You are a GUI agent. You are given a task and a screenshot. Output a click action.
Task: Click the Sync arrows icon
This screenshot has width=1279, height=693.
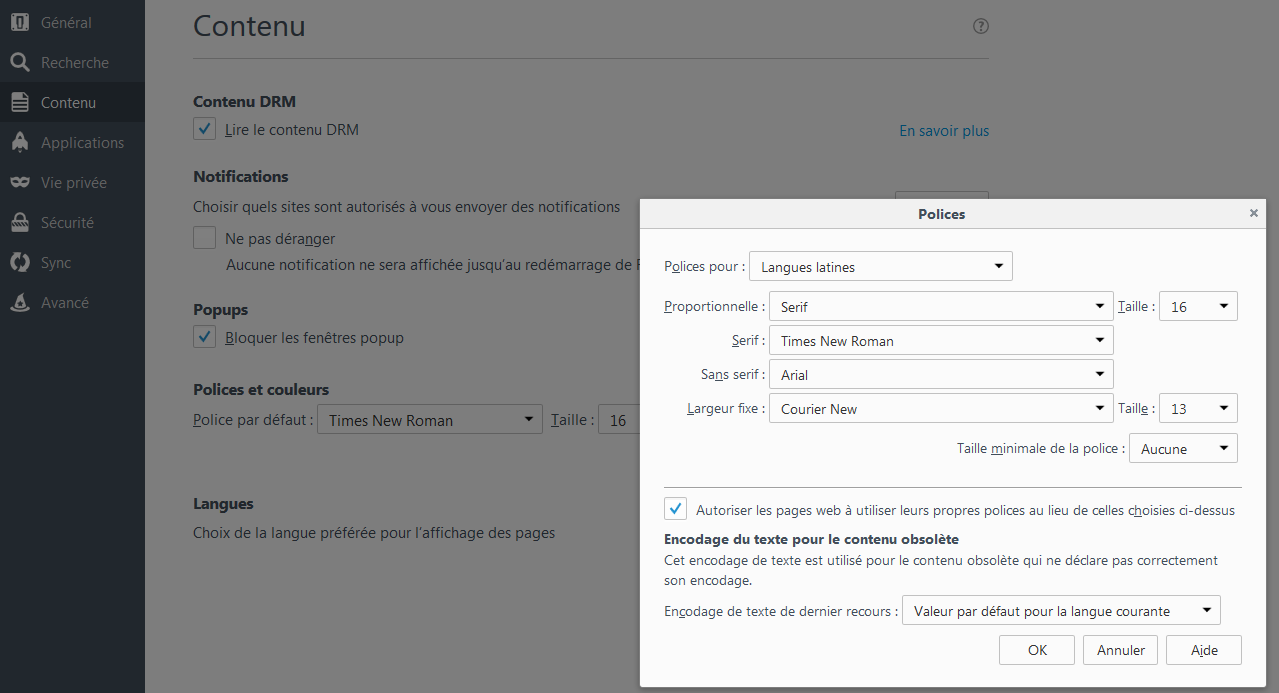pyautogui.click(x=19, y=262)
